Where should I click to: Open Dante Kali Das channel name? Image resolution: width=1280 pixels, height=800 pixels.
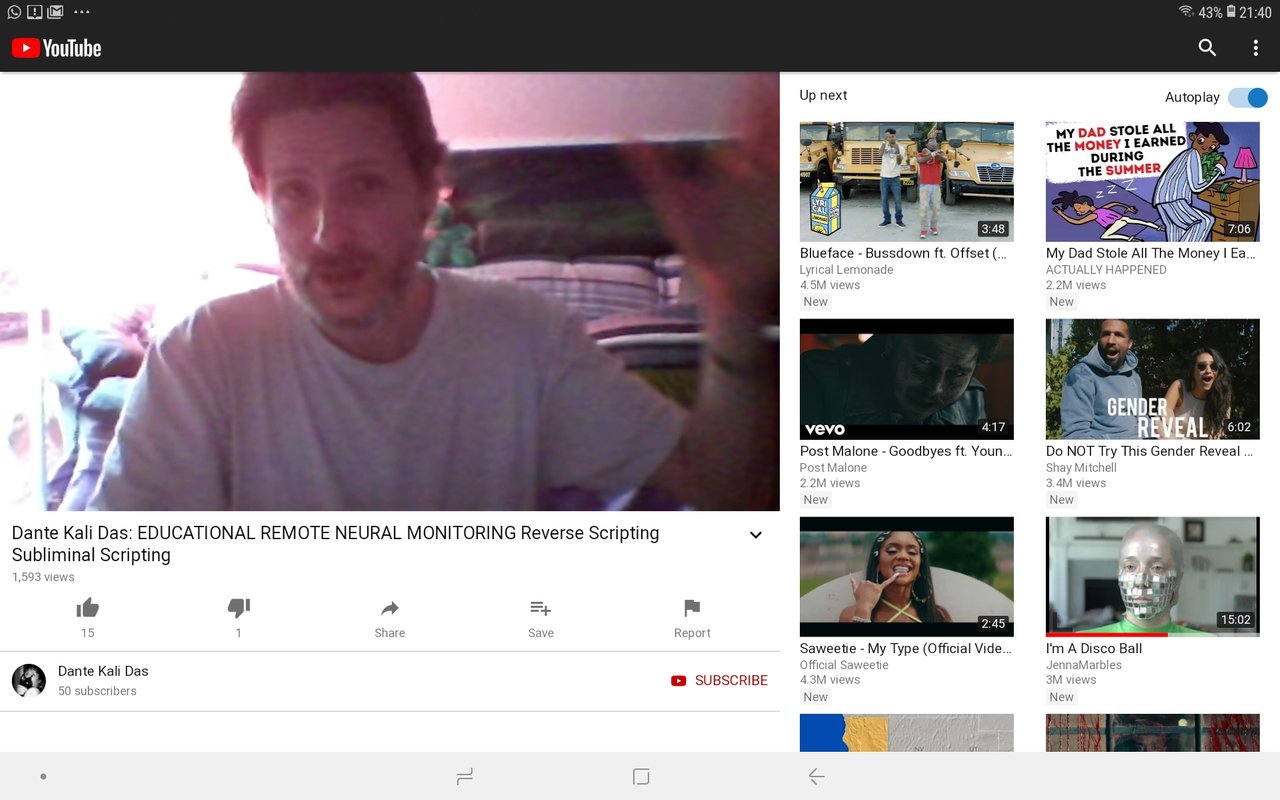click(x=103, y=671)
